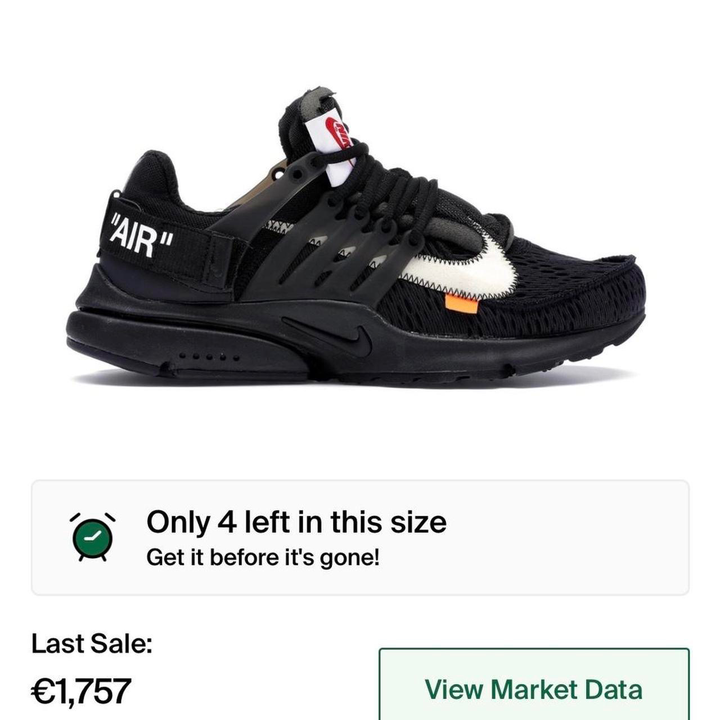The width and height of the screenshot is (720, 720).
Task: Click the Last Sale label
Action: click(x=91, y=643)
